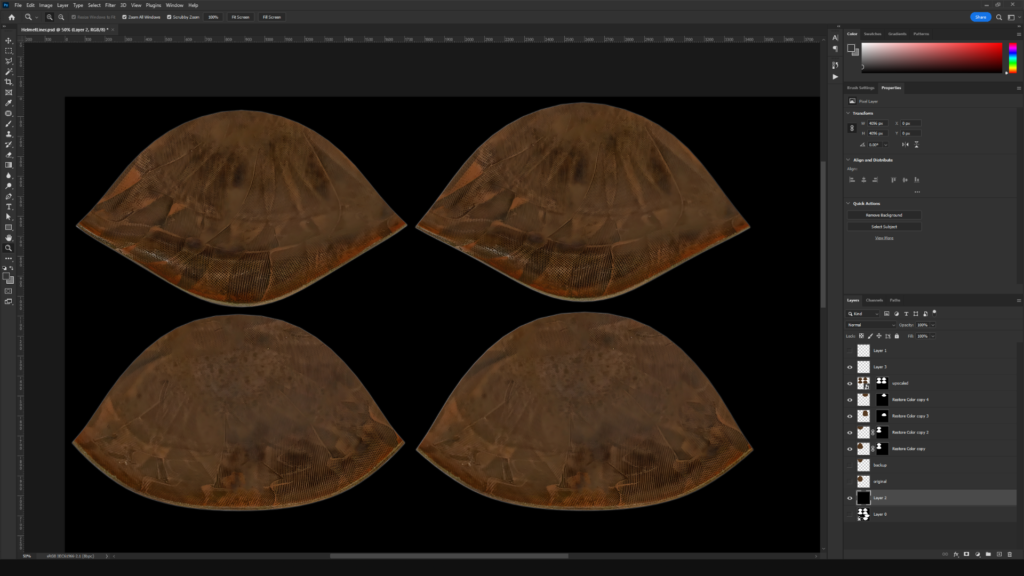Click the Select Subject button
This screenshot has width=1024, height=576.
tap(884, 227)
